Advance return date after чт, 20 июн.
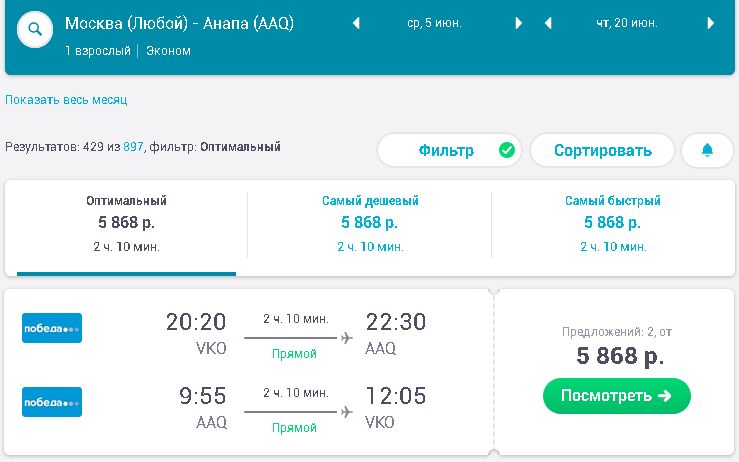739x462 pixels. coord(711,23)
